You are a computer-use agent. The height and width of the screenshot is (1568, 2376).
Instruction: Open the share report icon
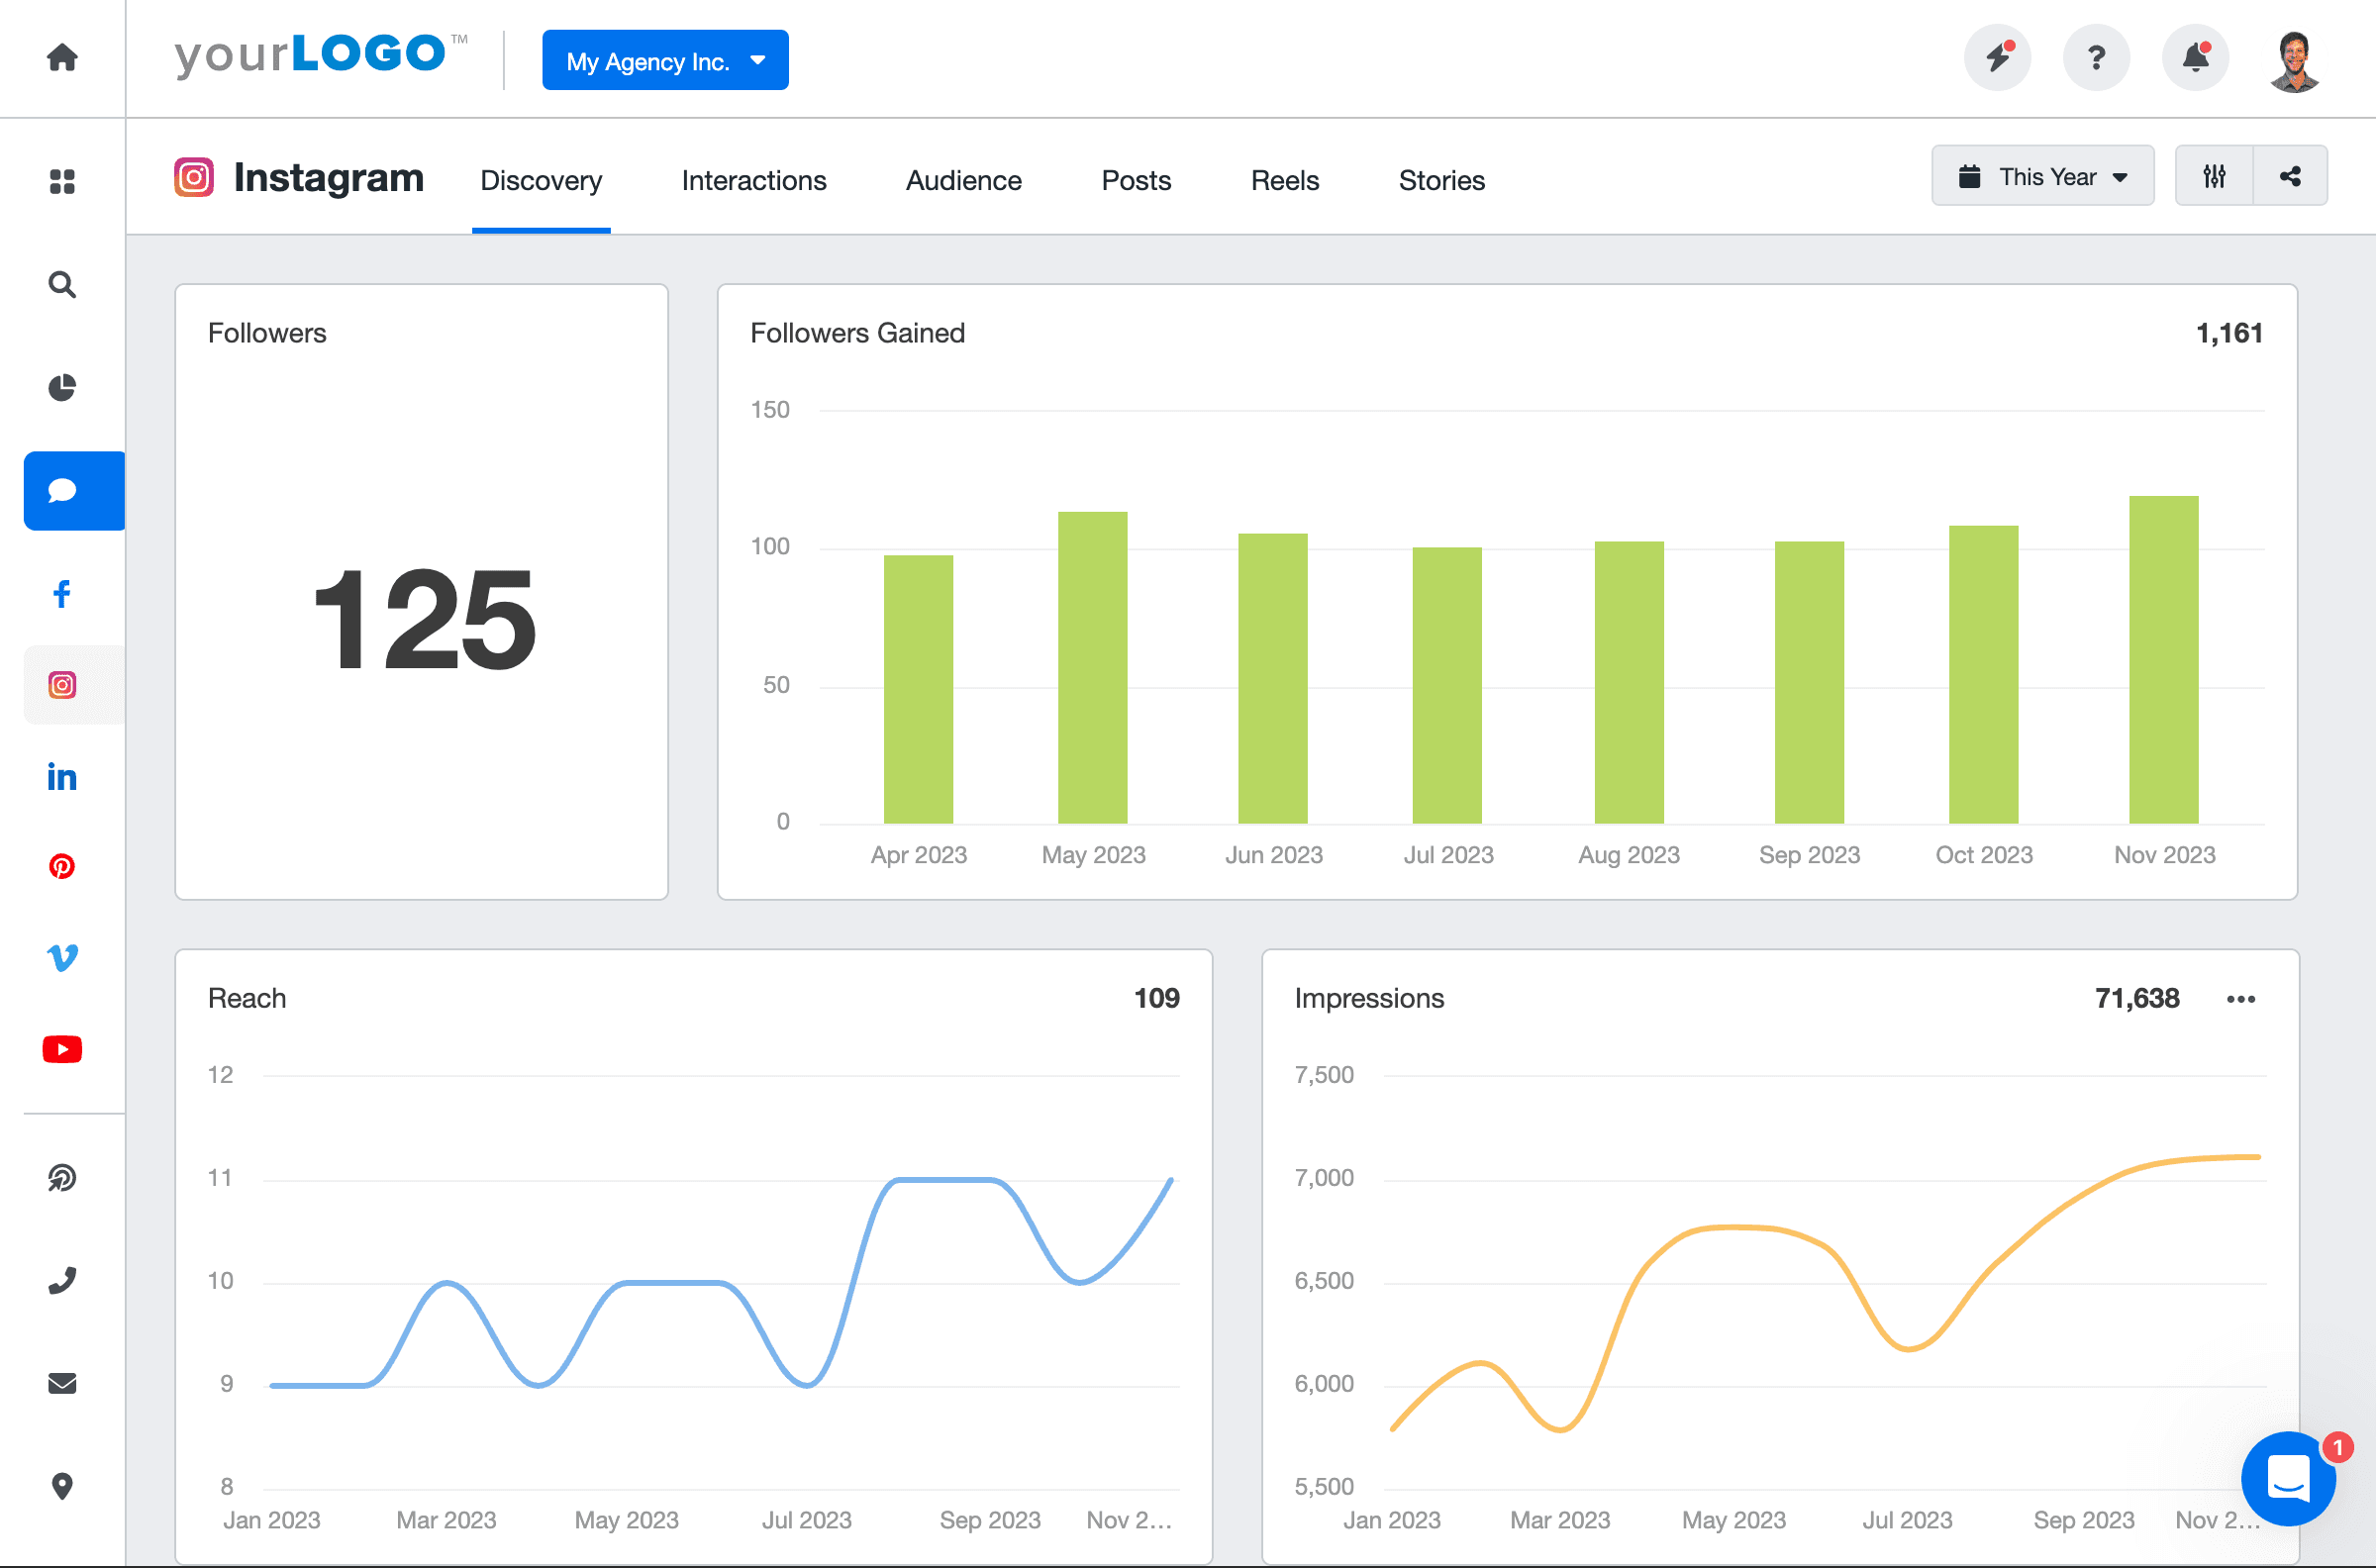coord(2291,175)
